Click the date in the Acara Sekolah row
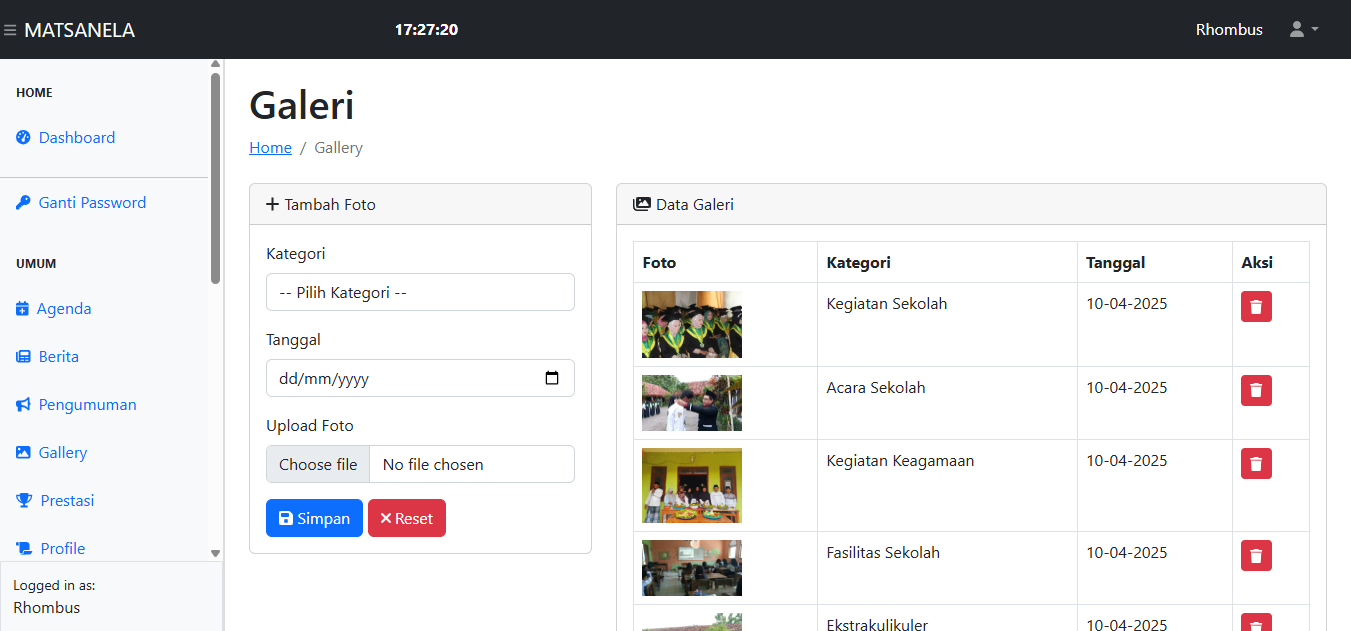Screen dimensions: 1351x631 pyautogui.click(x=1127, y=388)
